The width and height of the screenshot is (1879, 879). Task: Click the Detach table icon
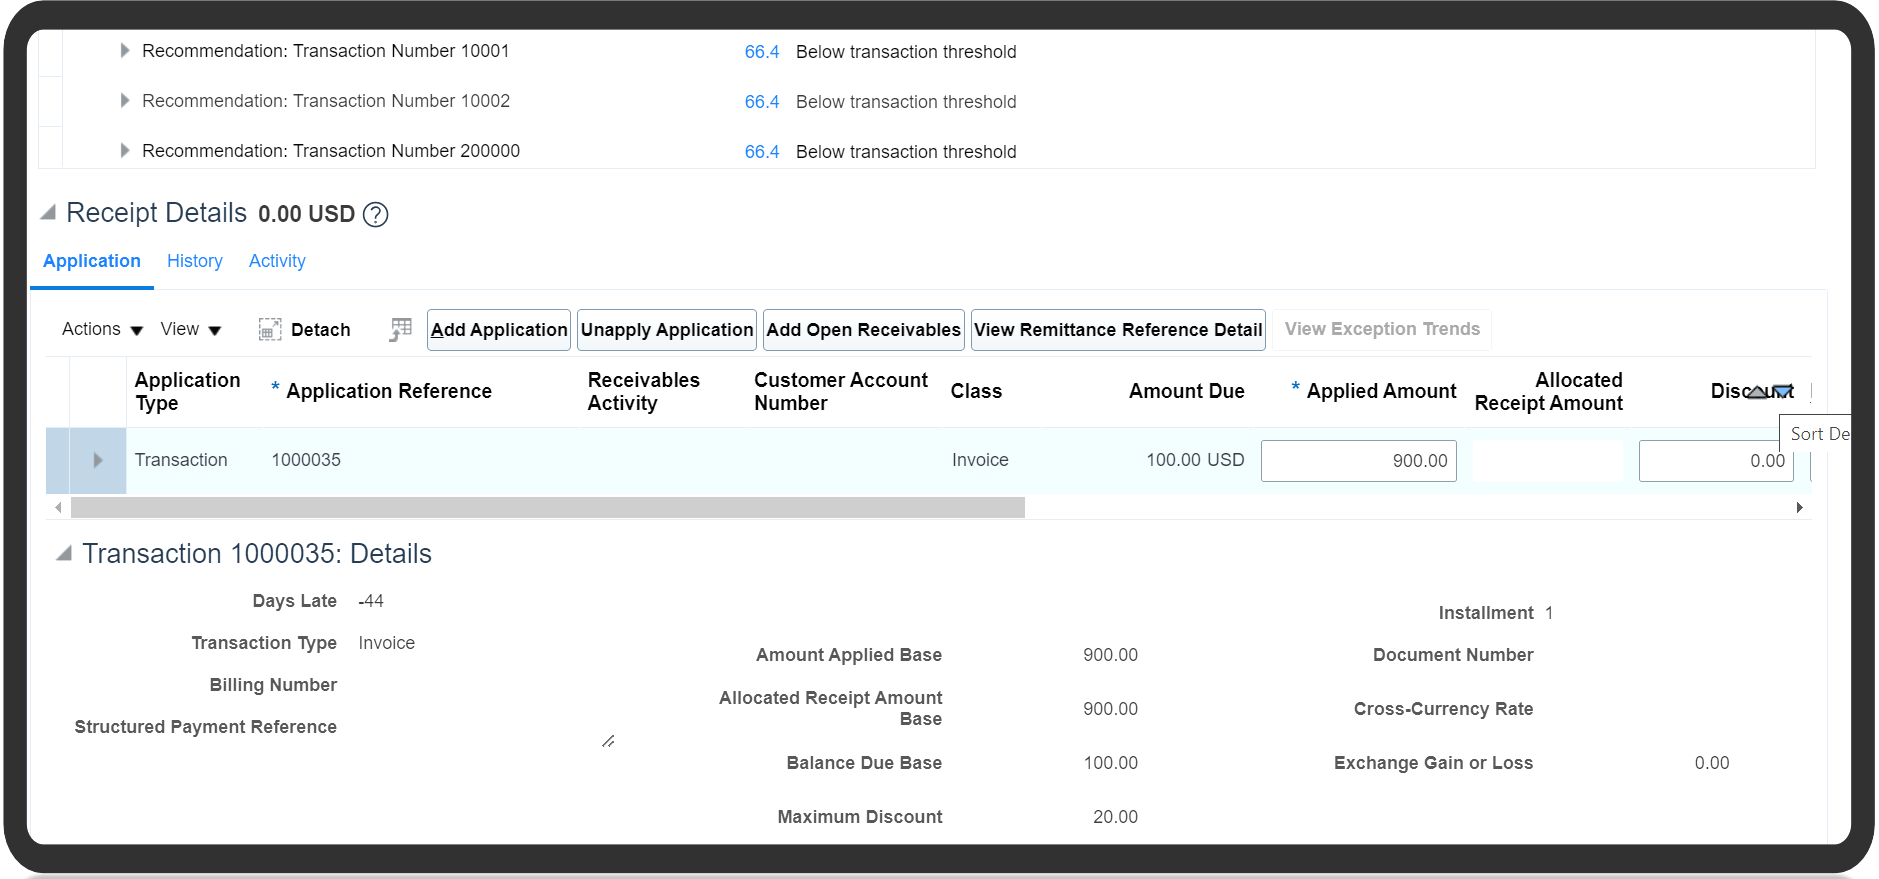coord(270,329)
